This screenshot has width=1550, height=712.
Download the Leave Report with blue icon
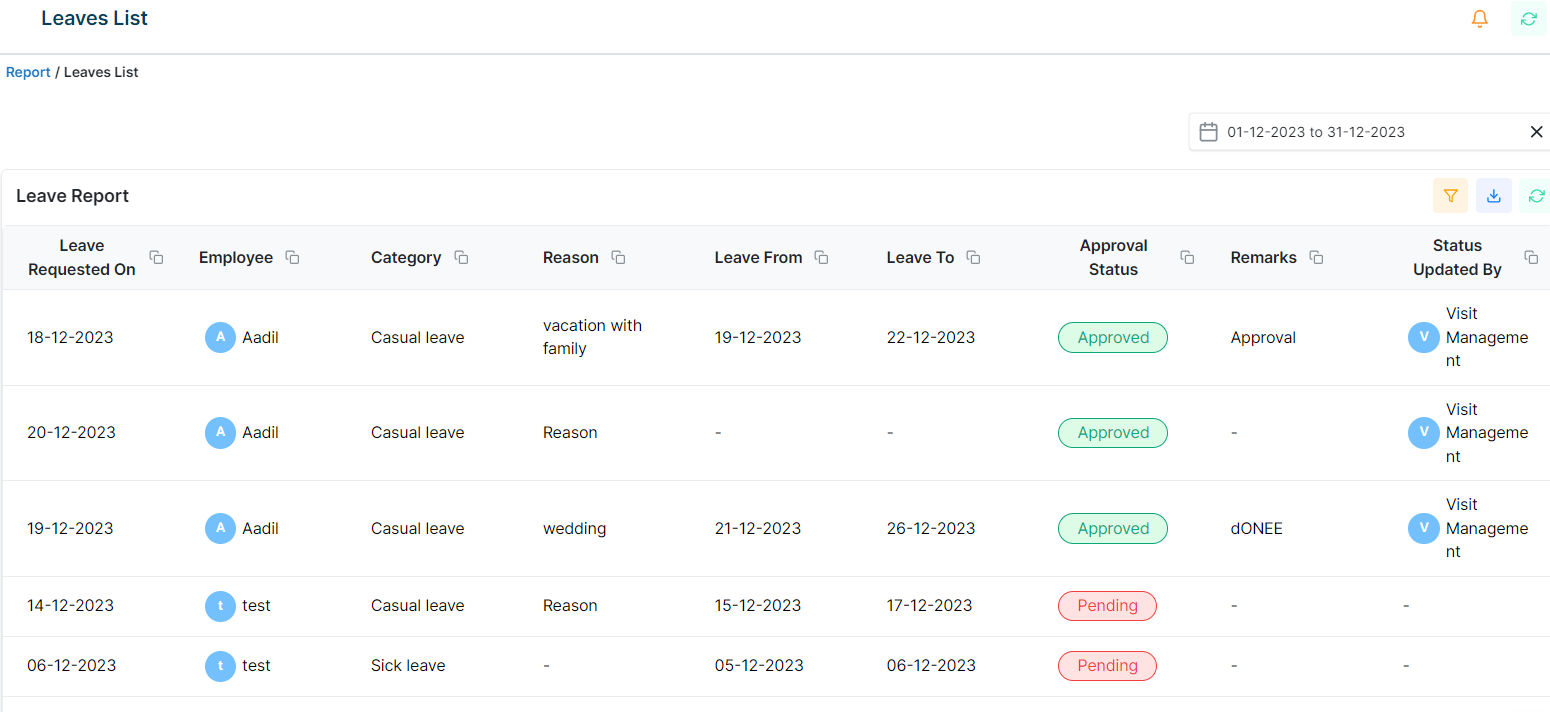point(1493,196)
